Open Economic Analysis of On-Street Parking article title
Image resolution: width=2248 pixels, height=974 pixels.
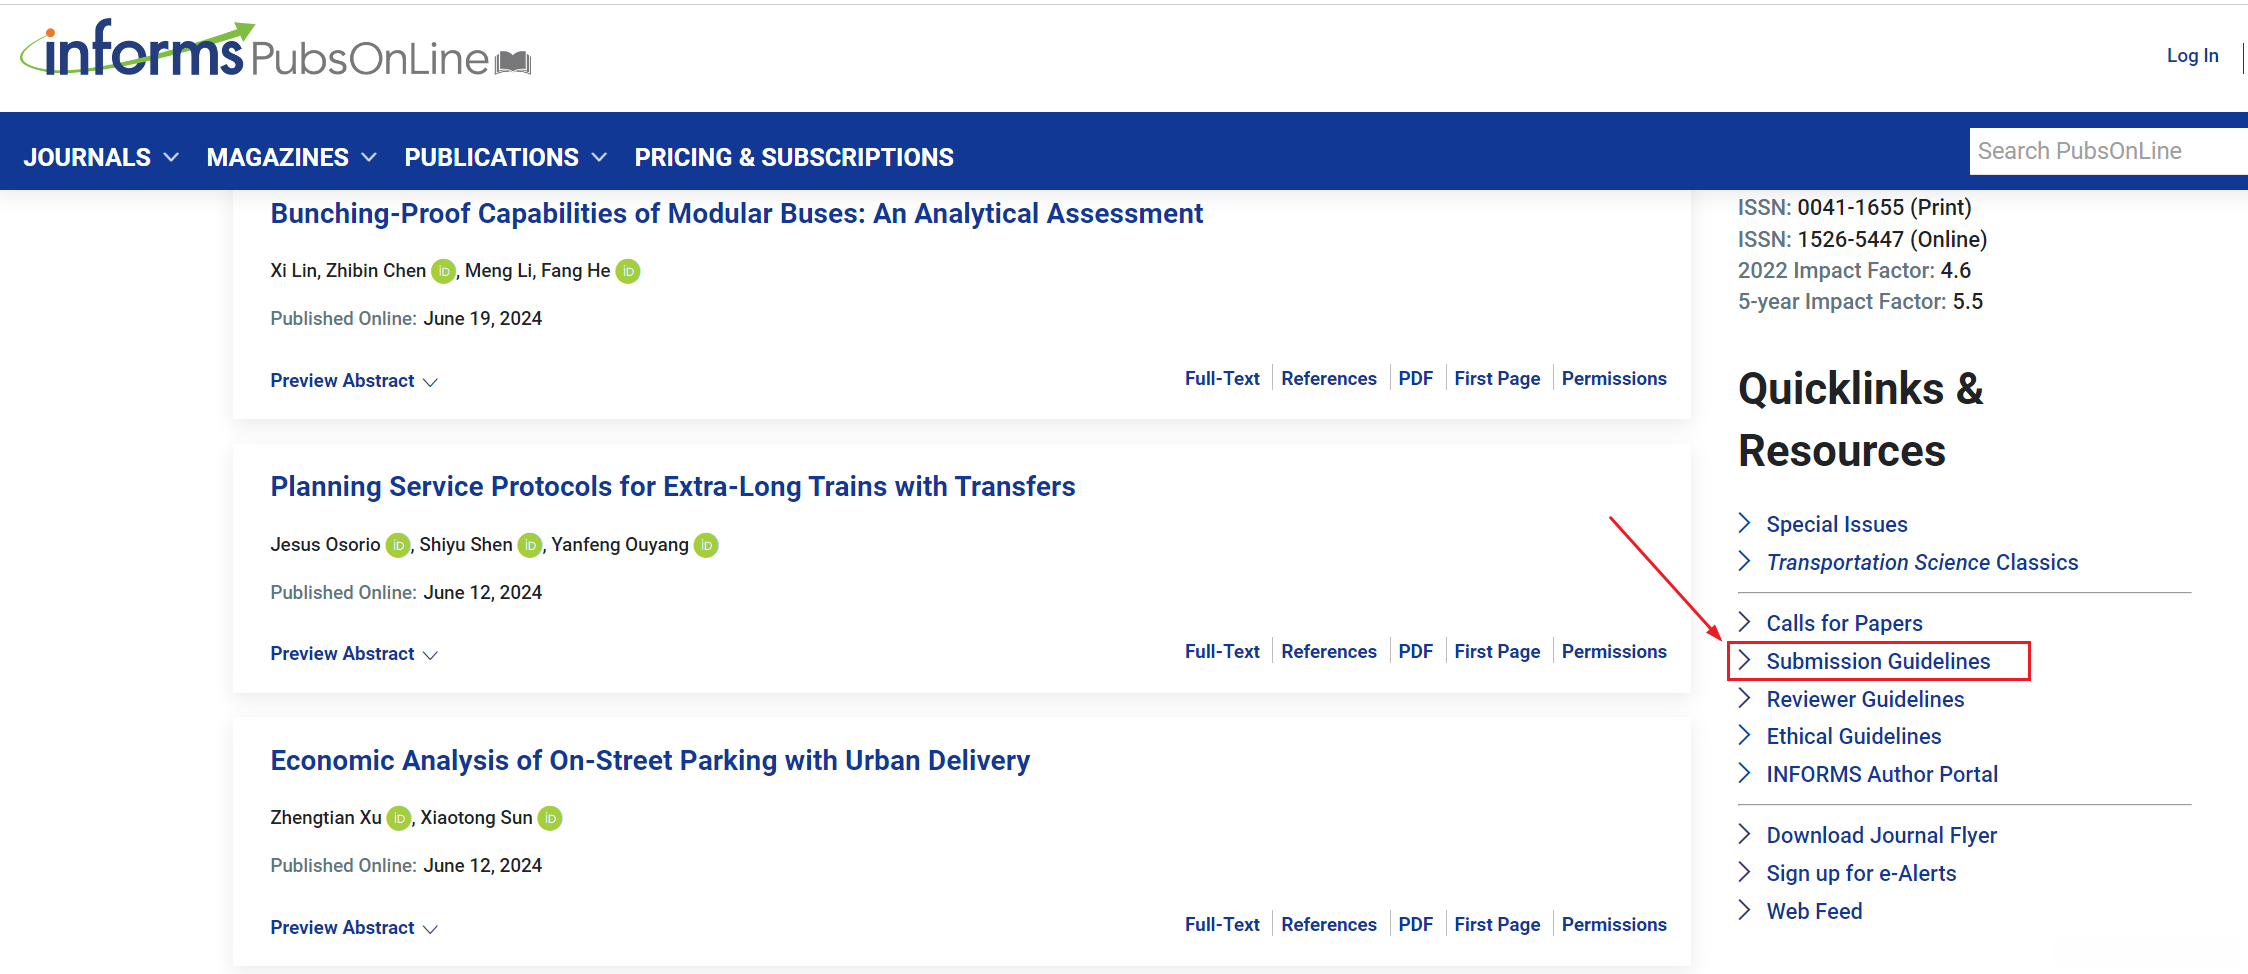(x=650, y=761)
